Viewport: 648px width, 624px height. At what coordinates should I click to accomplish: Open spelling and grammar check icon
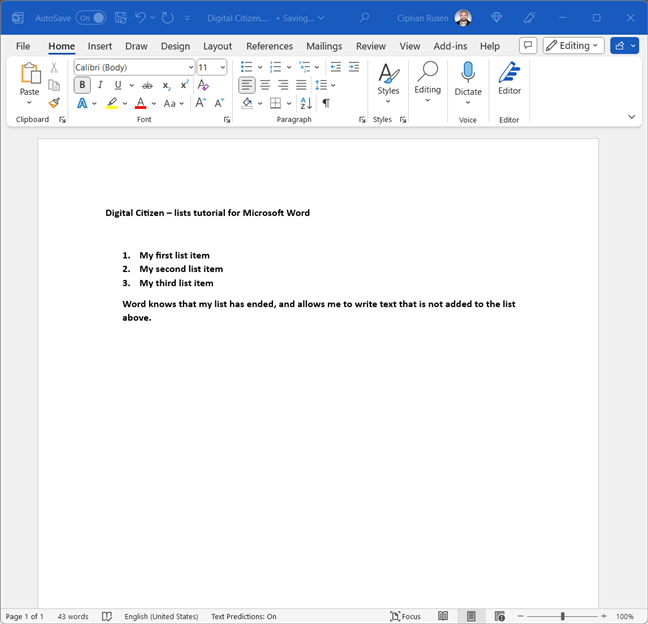tap(107, 616)
